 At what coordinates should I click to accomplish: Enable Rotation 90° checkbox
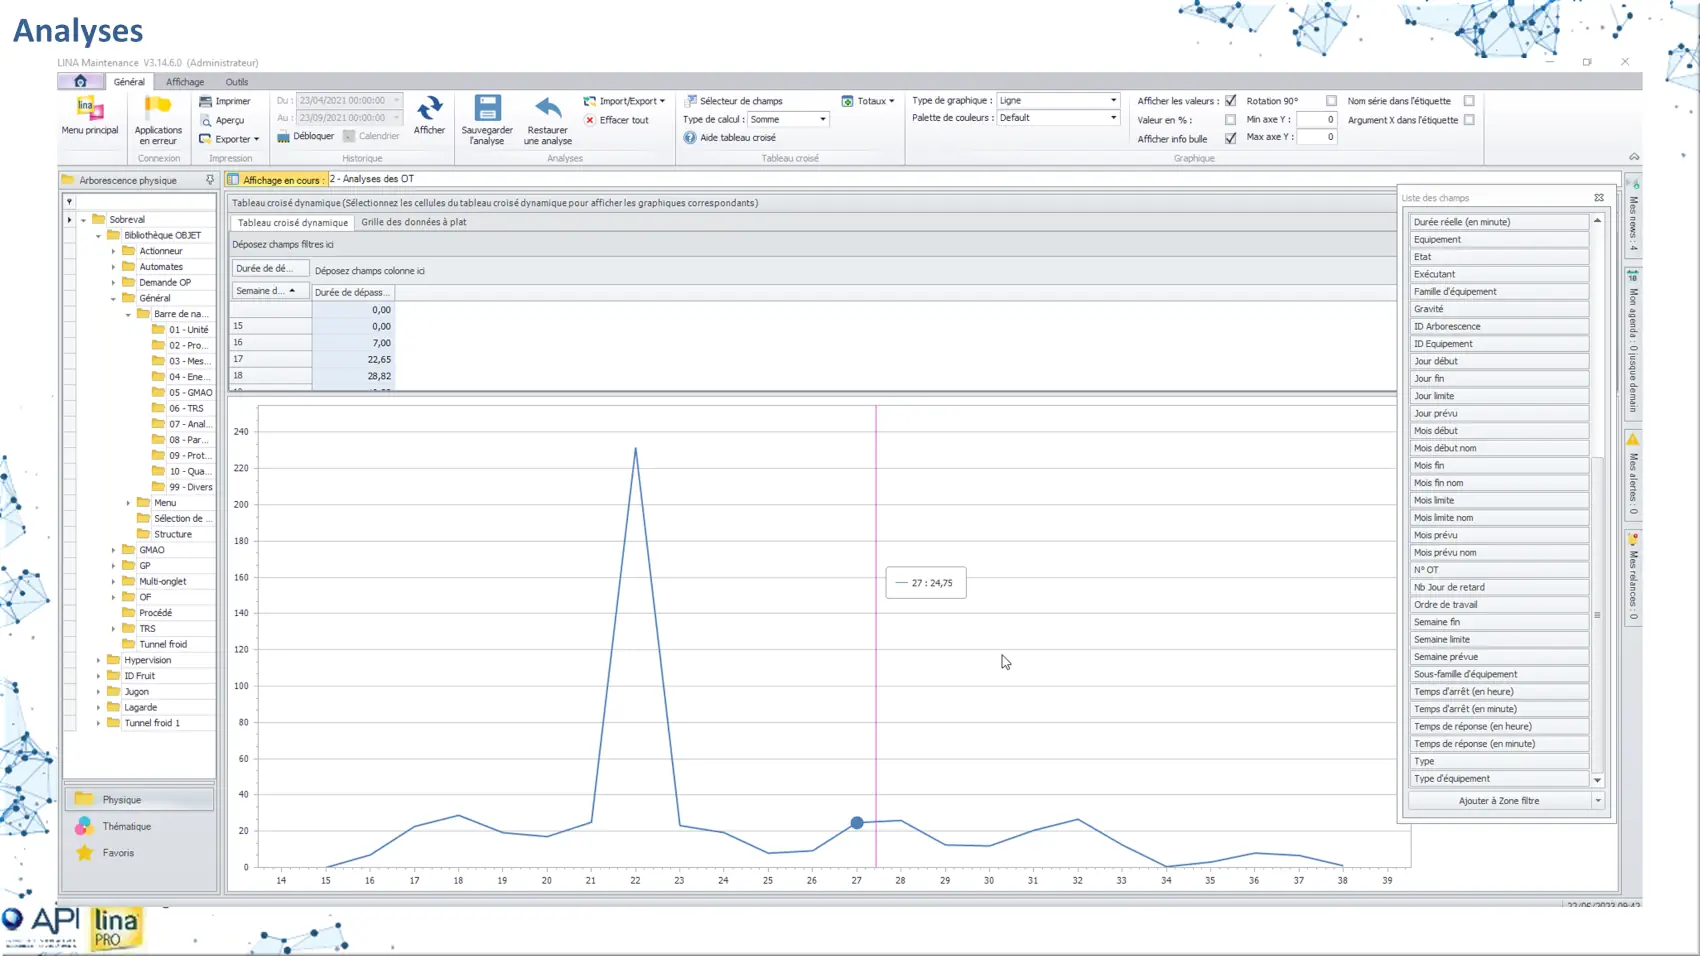[x=1331, y=101]
